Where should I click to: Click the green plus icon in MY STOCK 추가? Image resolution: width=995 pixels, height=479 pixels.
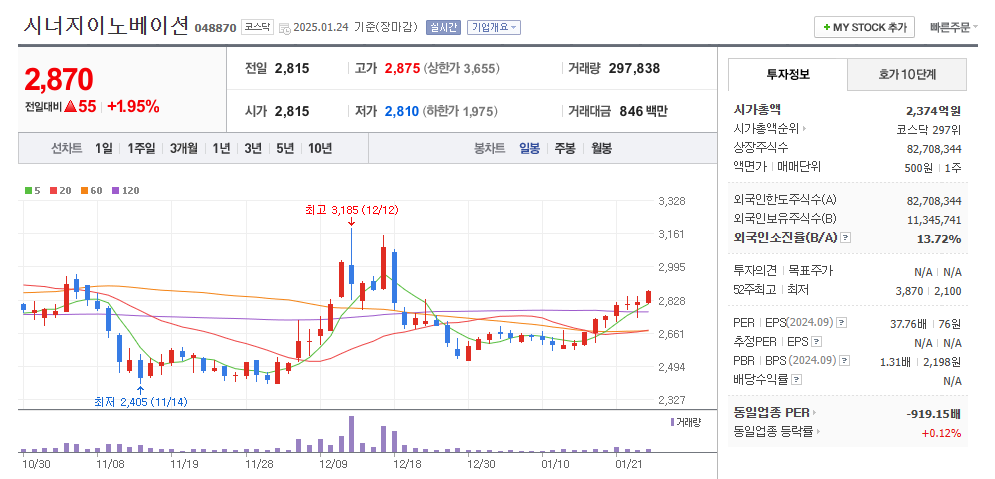coord(826,27)
